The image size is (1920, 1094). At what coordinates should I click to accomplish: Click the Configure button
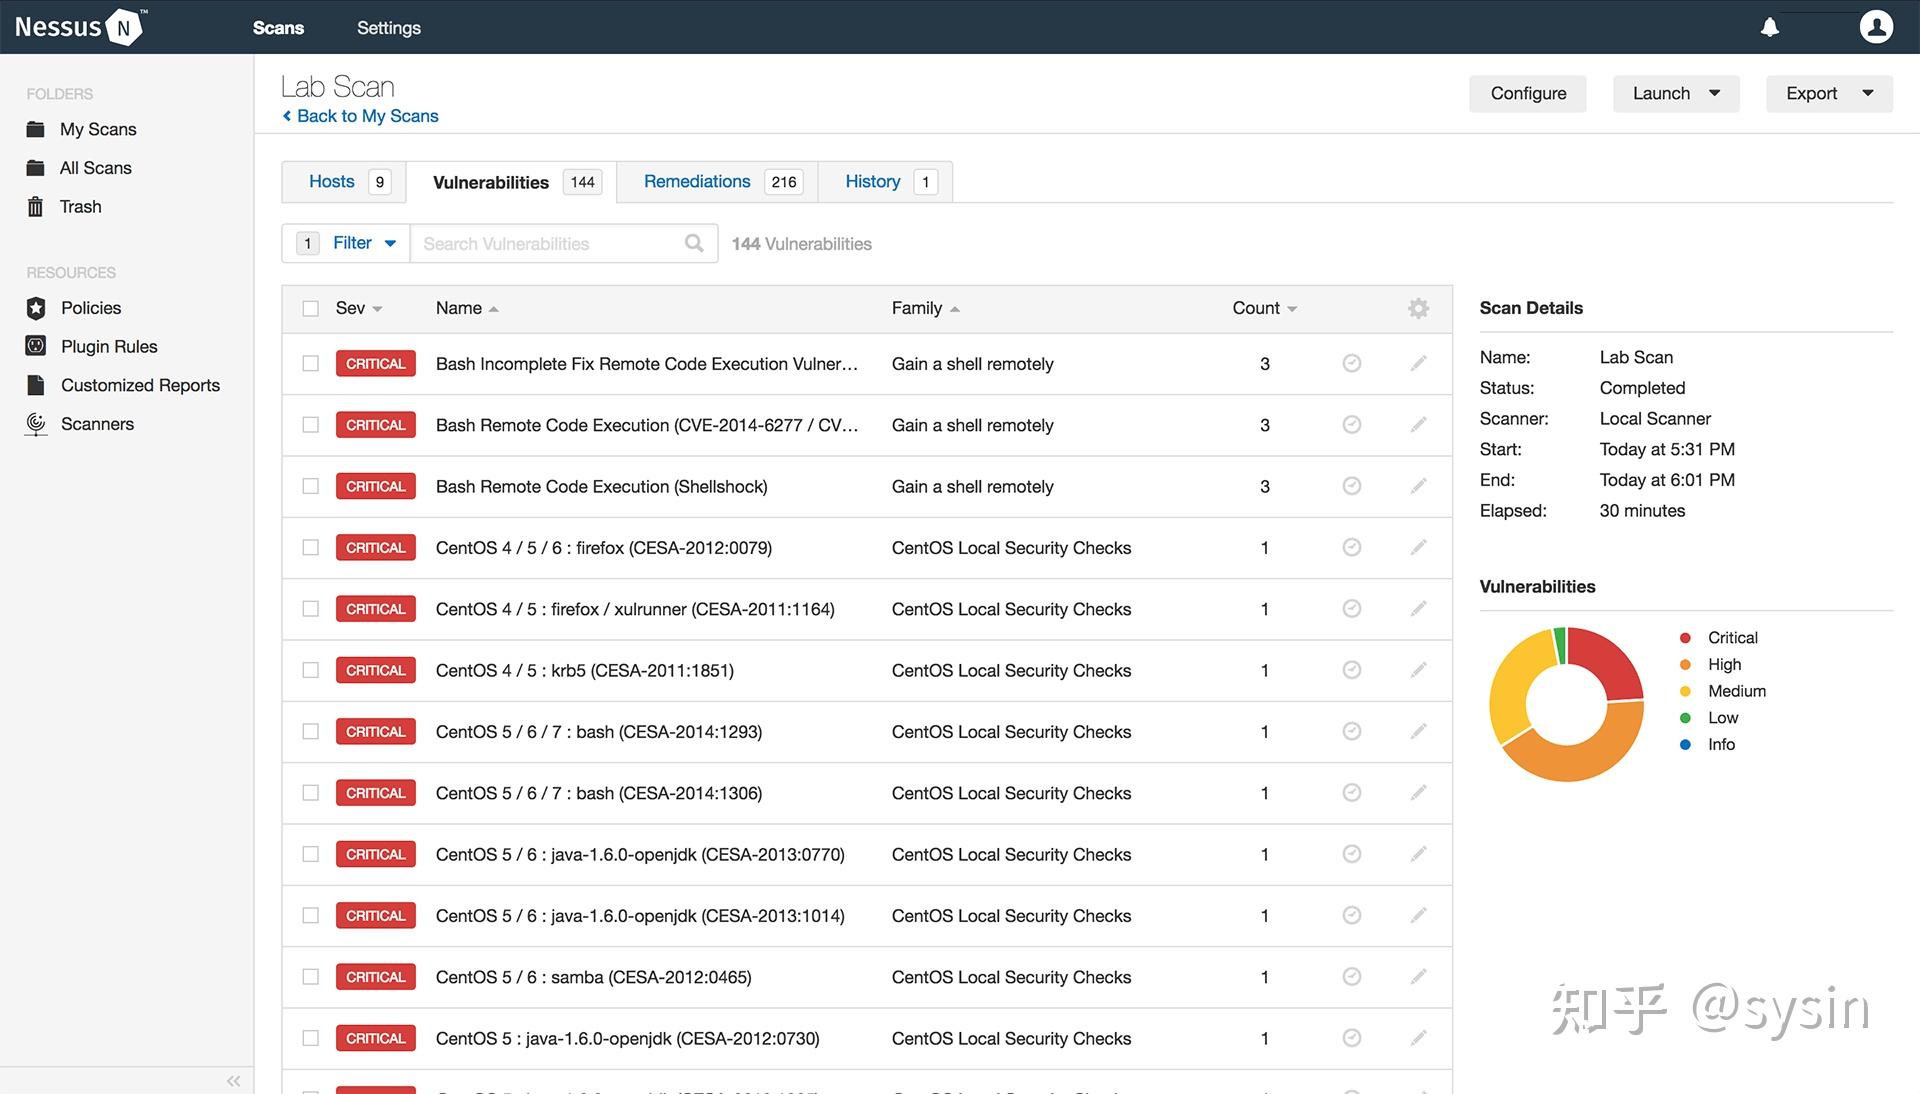click(1528, 93)
